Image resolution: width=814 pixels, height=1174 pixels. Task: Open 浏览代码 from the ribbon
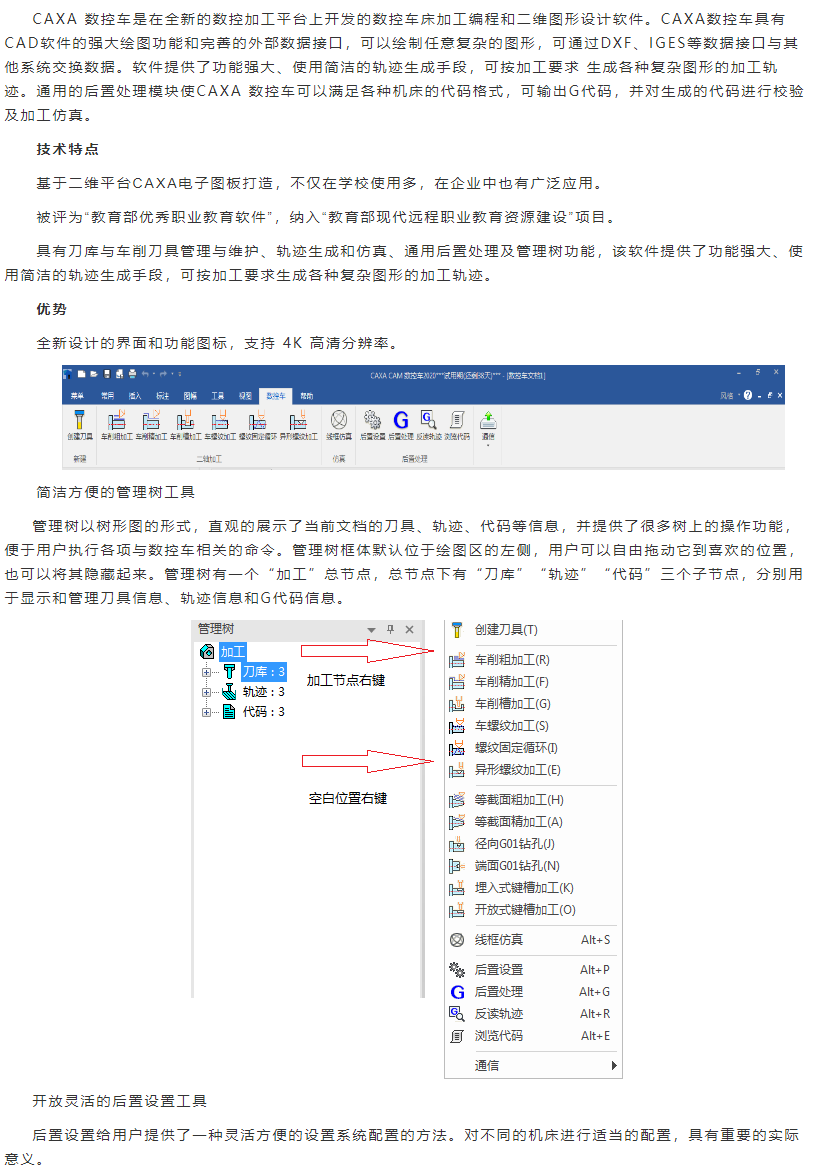457,424
